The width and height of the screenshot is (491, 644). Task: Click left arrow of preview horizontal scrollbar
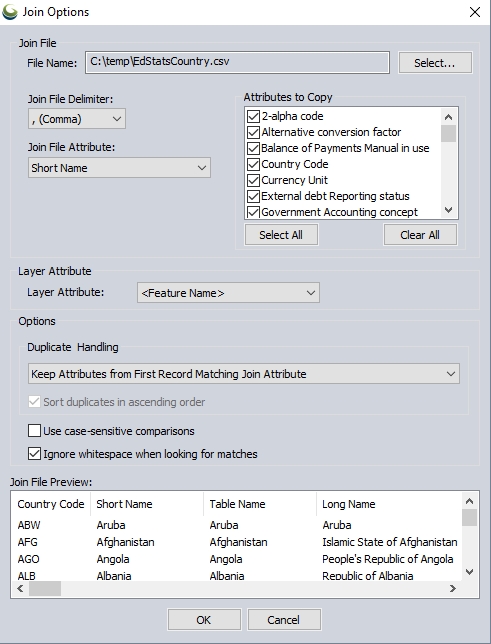(20, 589)
